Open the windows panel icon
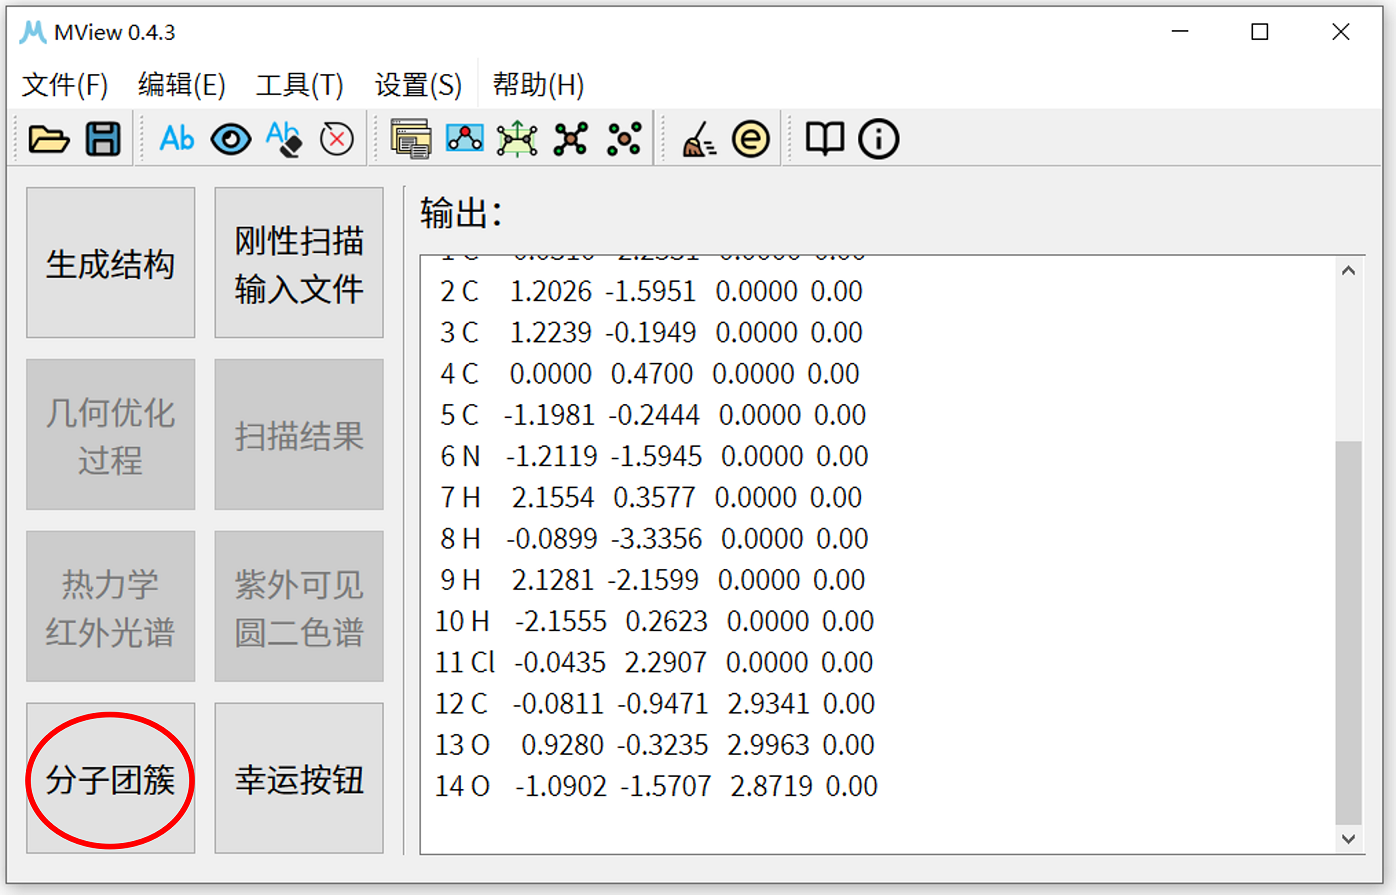This screenshot has height=895, width=1396. [x=412, y=139]
